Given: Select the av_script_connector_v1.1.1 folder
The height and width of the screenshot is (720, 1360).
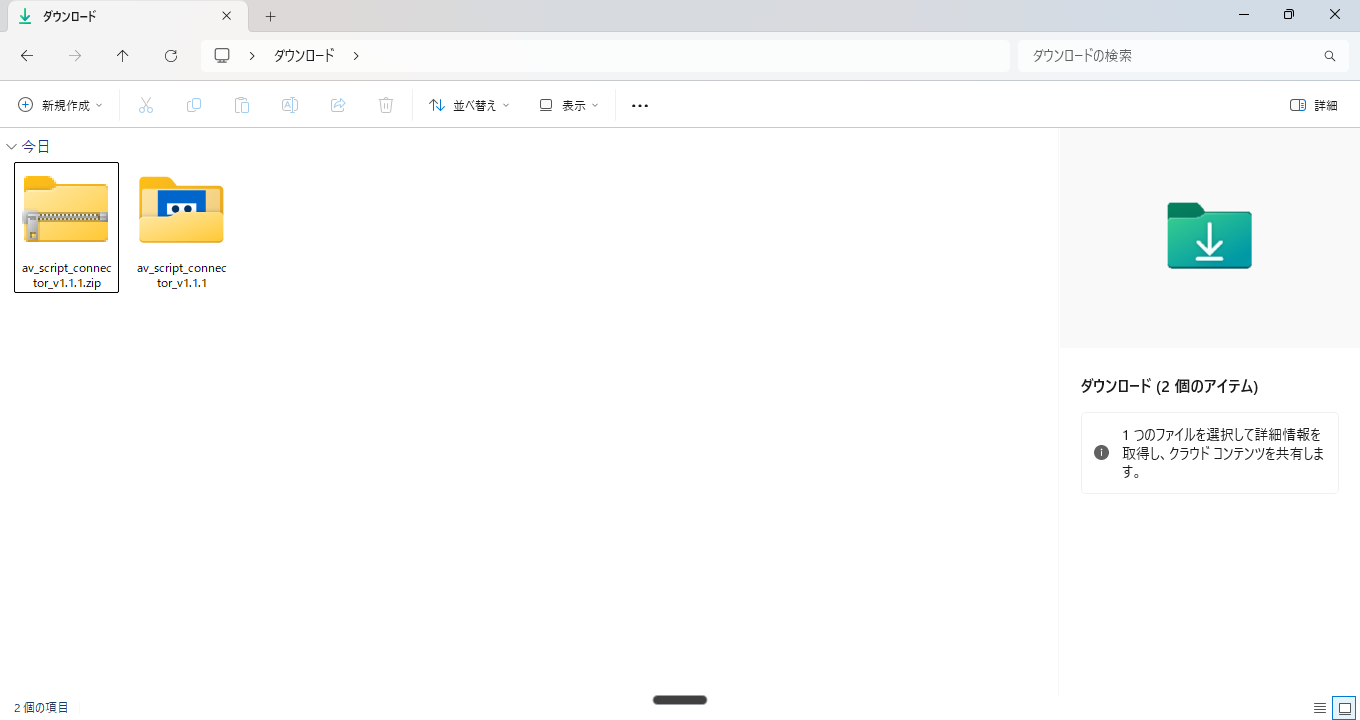Looking at the screenshot, I should click(x=182, y=227).
